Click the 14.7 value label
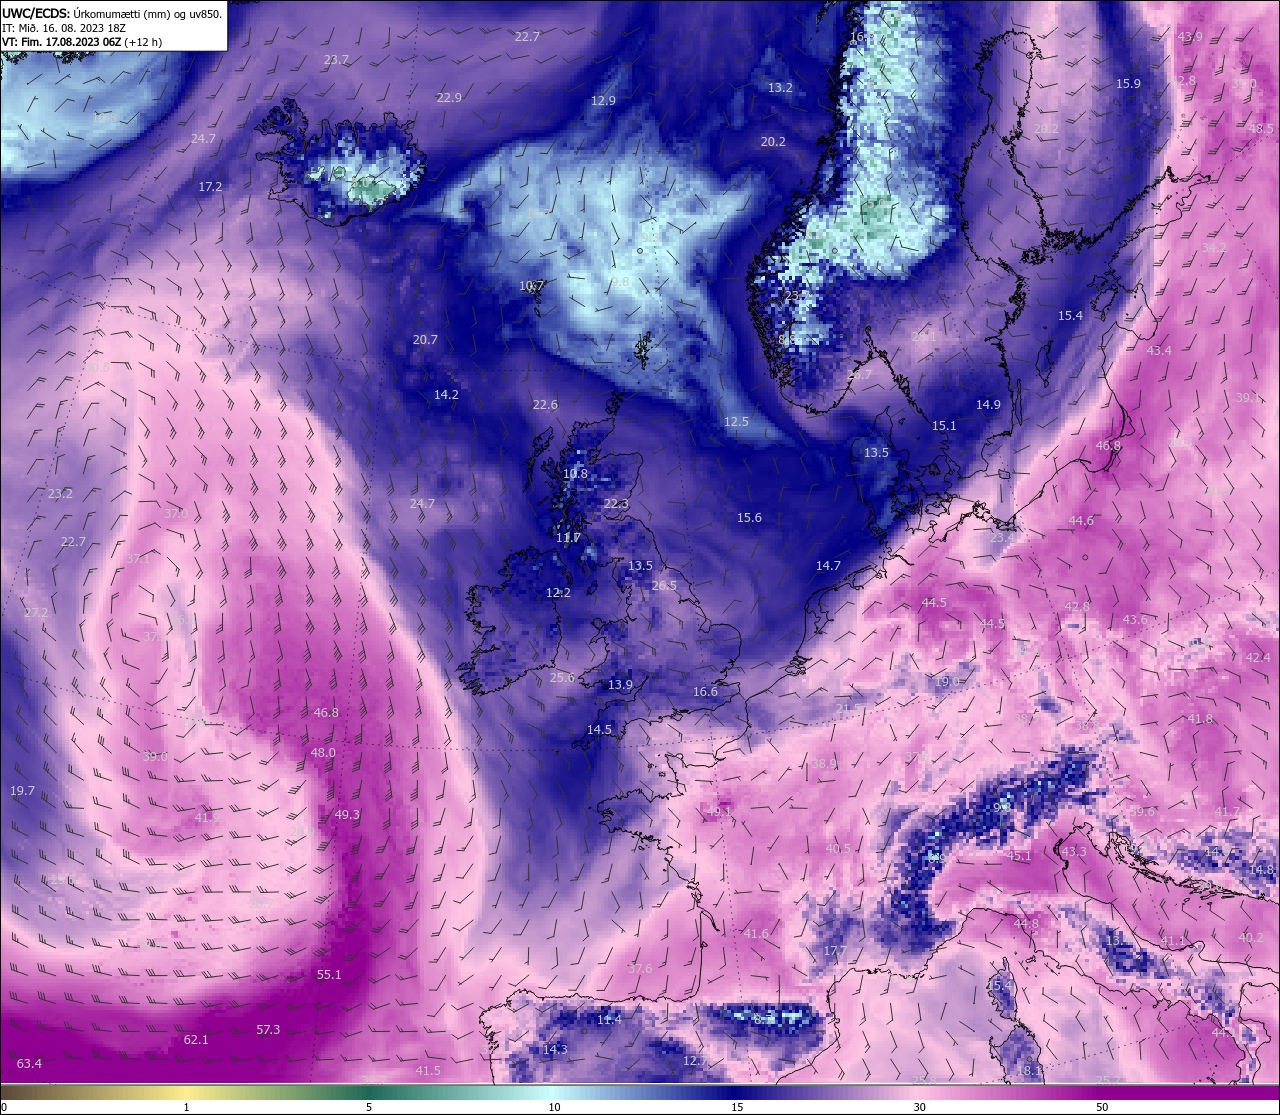Viewport: 1280px width, 1115px height. click(x=828, y=566)
